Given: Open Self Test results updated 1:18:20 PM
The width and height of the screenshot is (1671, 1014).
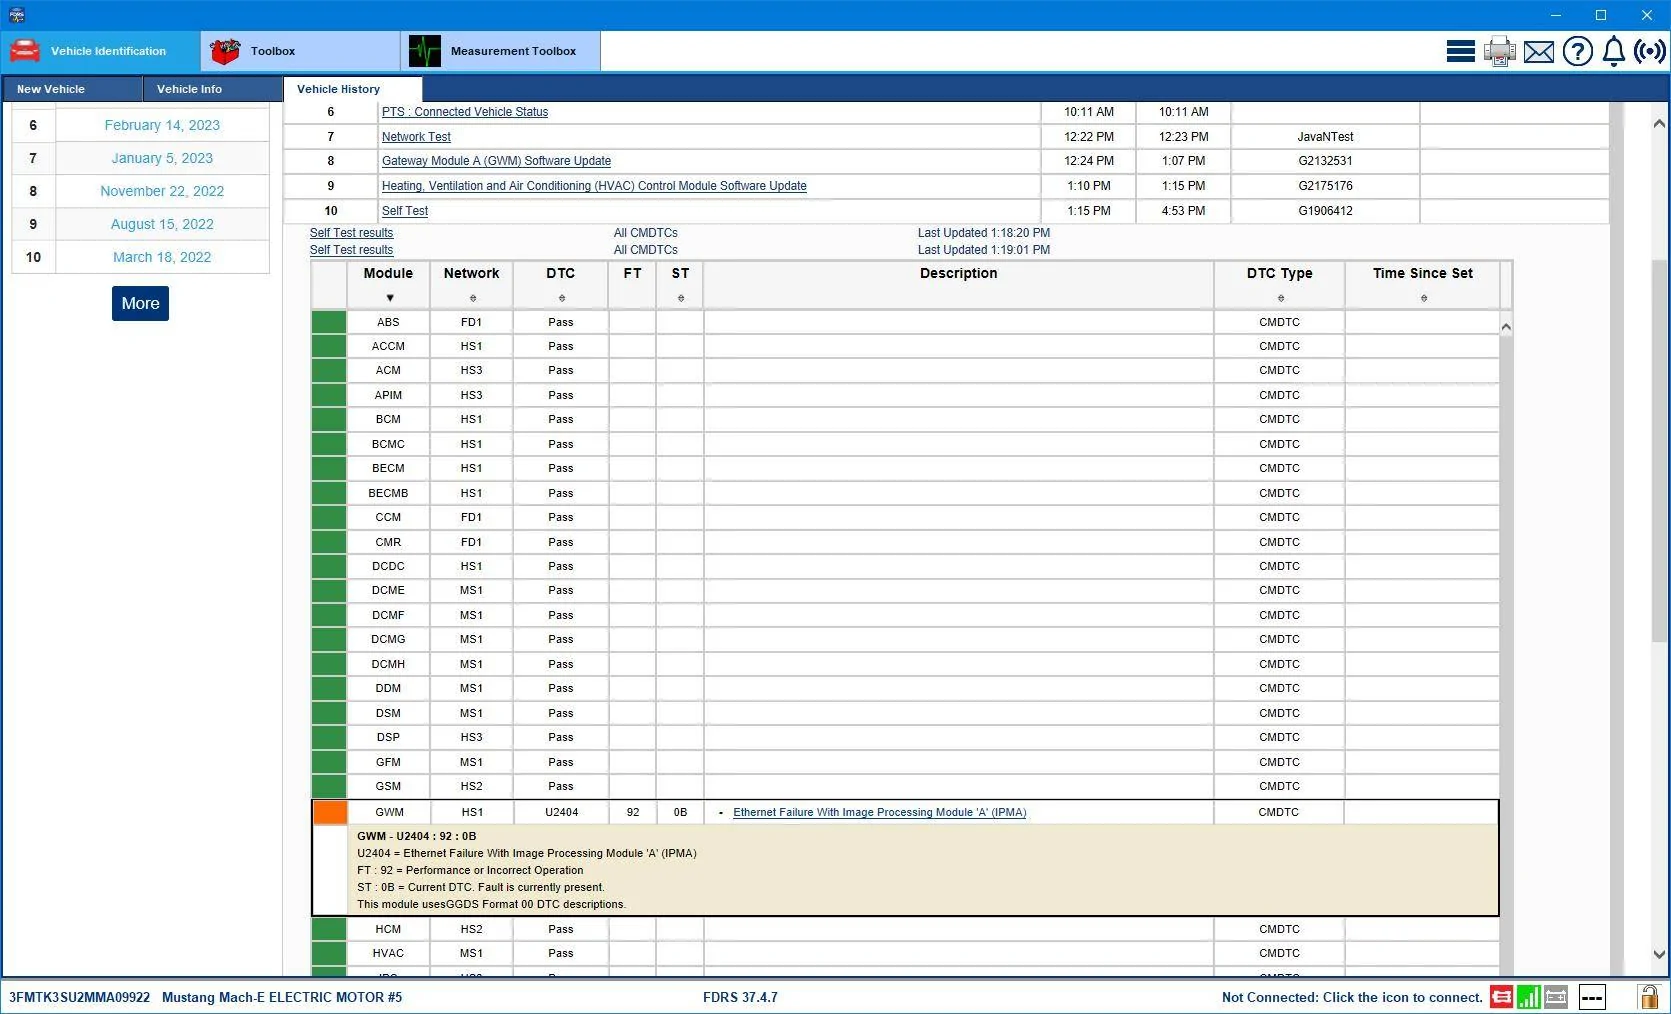Looking at the screenshot, I should coord(351,233).
